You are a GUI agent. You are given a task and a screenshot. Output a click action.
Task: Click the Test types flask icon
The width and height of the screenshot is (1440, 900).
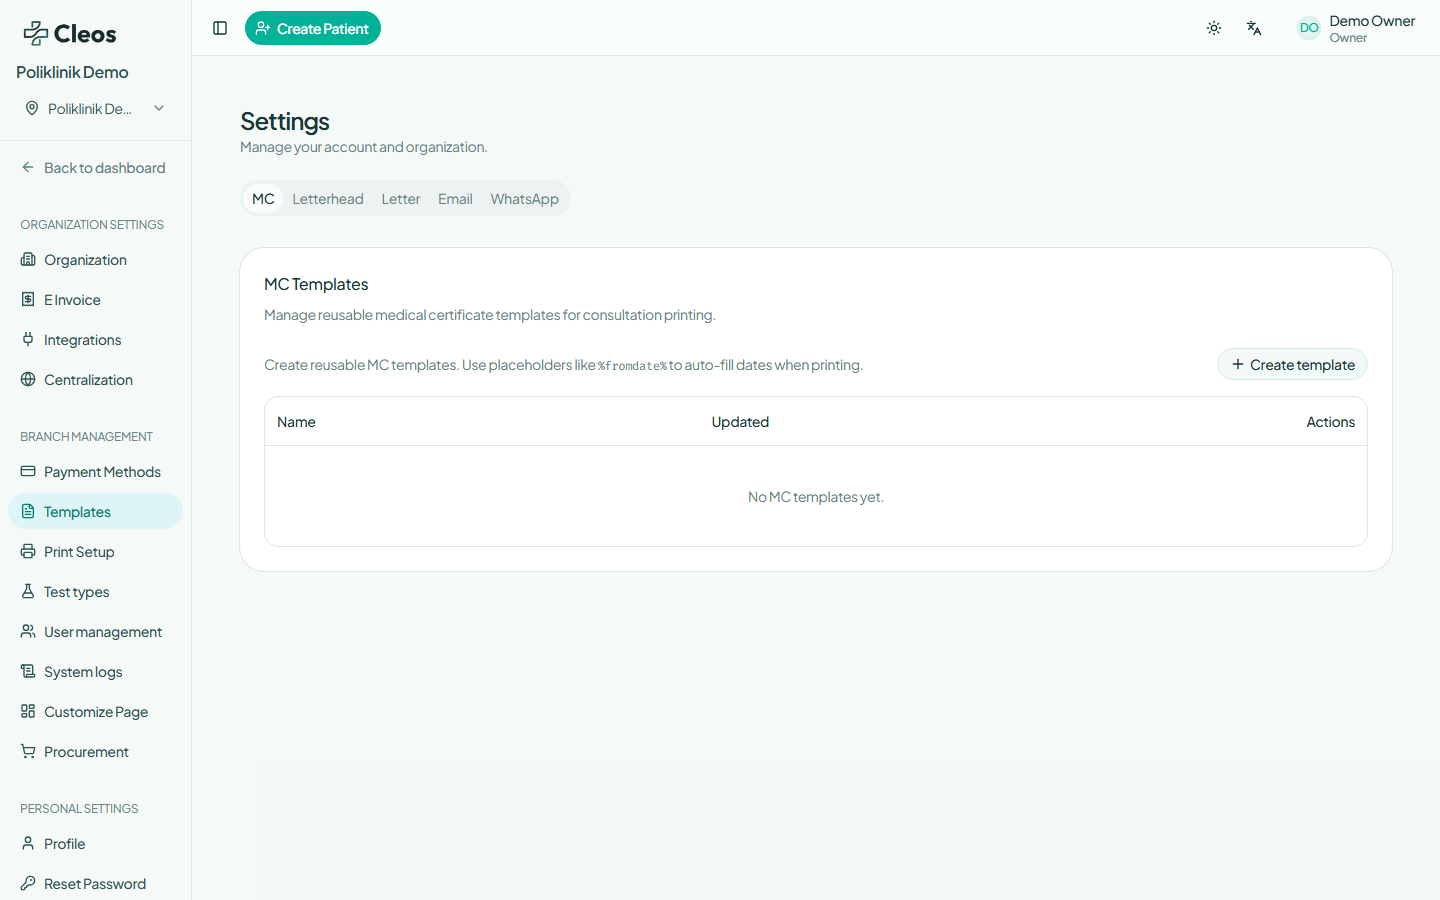click(x=28, y=592)
